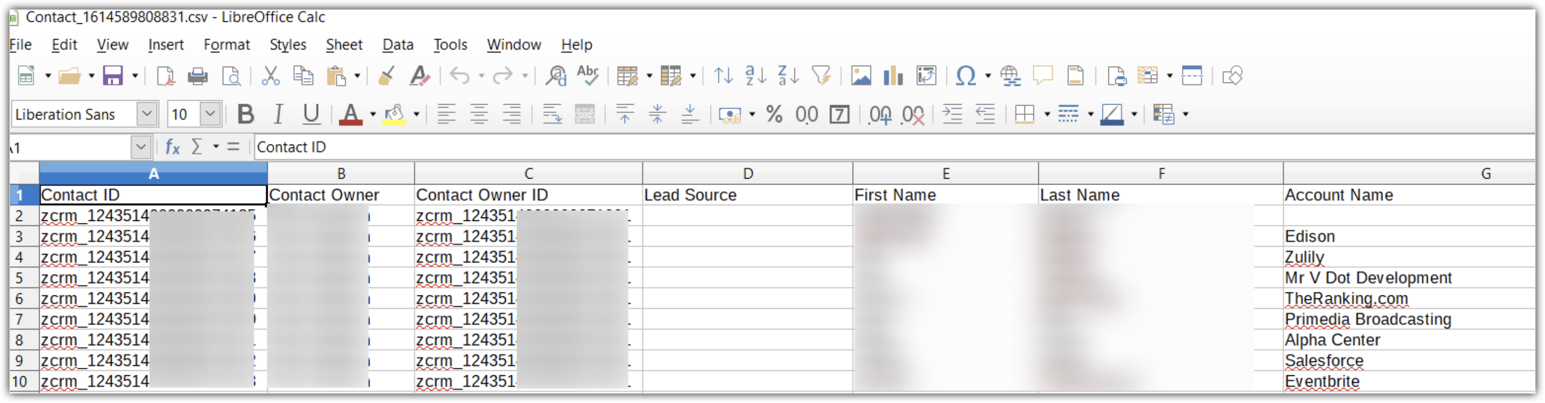Open the Data menu
The height and width of the screenshot is (403, 1545).
(x=397, y=45)
